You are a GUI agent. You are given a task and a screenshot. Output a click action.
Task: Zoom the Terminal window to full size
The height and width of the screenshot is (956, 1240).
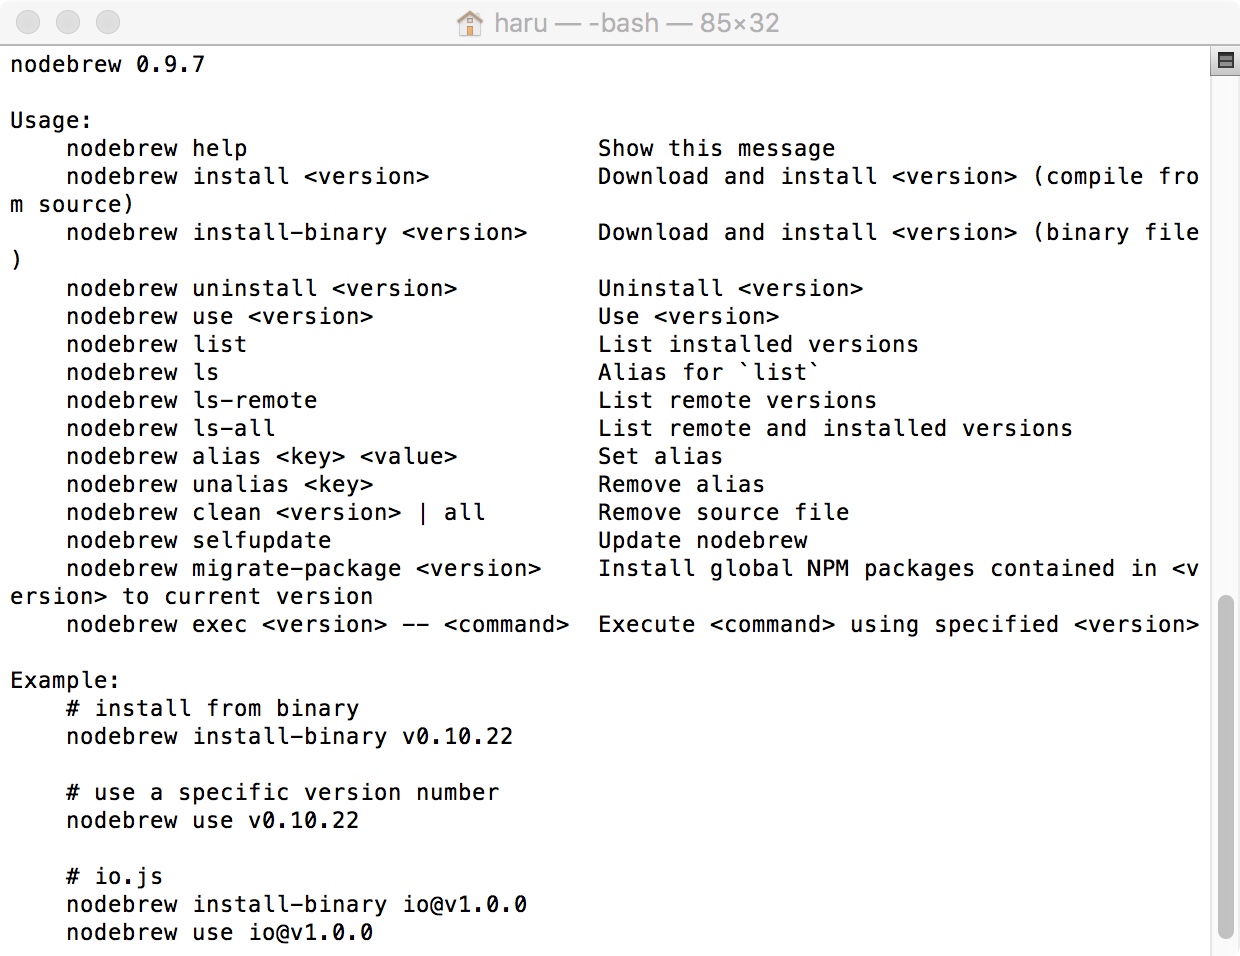(x=108, y=22)
